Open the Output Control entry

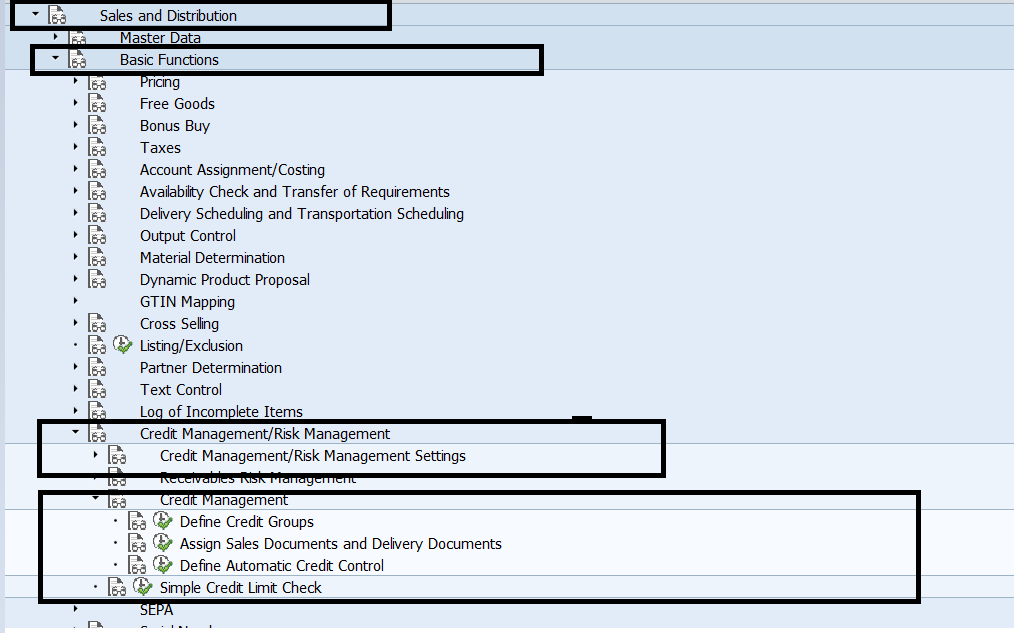[188, 236]
